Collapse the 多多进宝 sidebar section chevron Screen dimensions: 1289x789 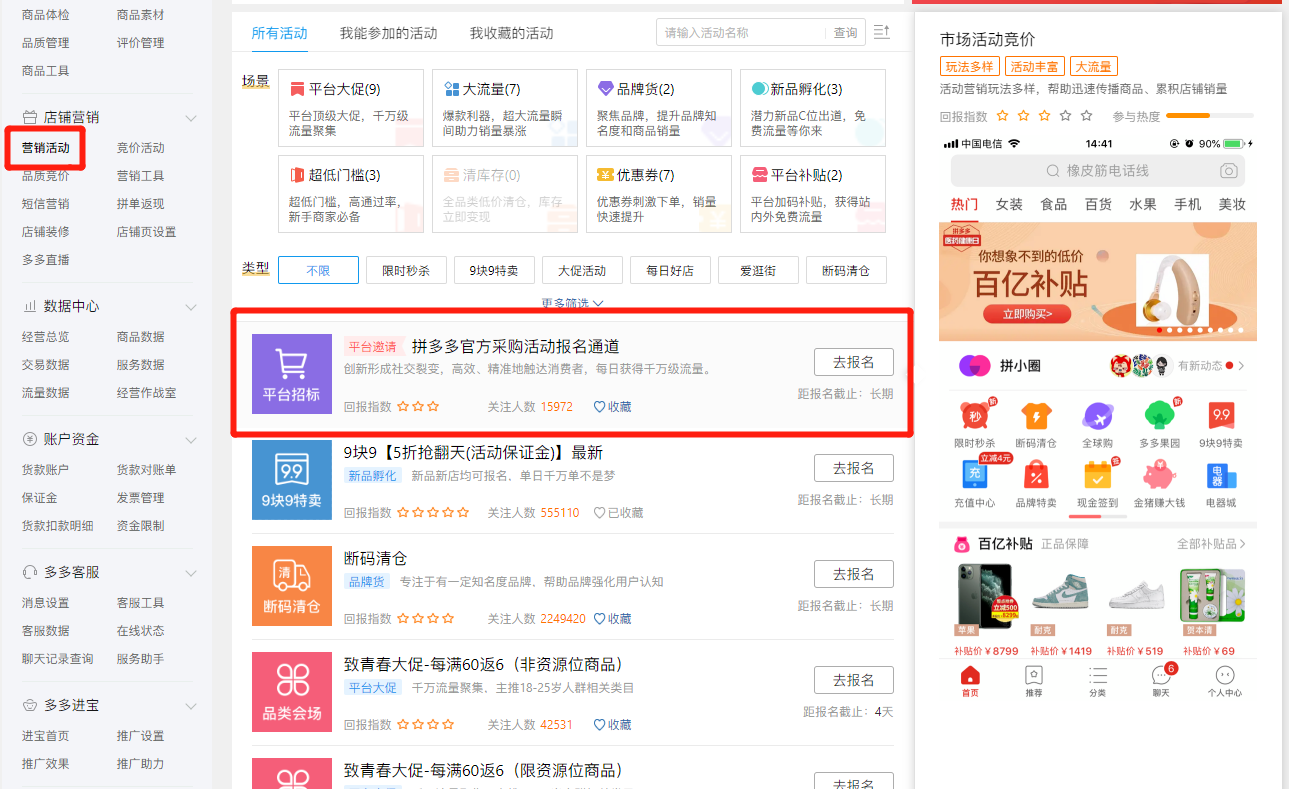(191, 706)
